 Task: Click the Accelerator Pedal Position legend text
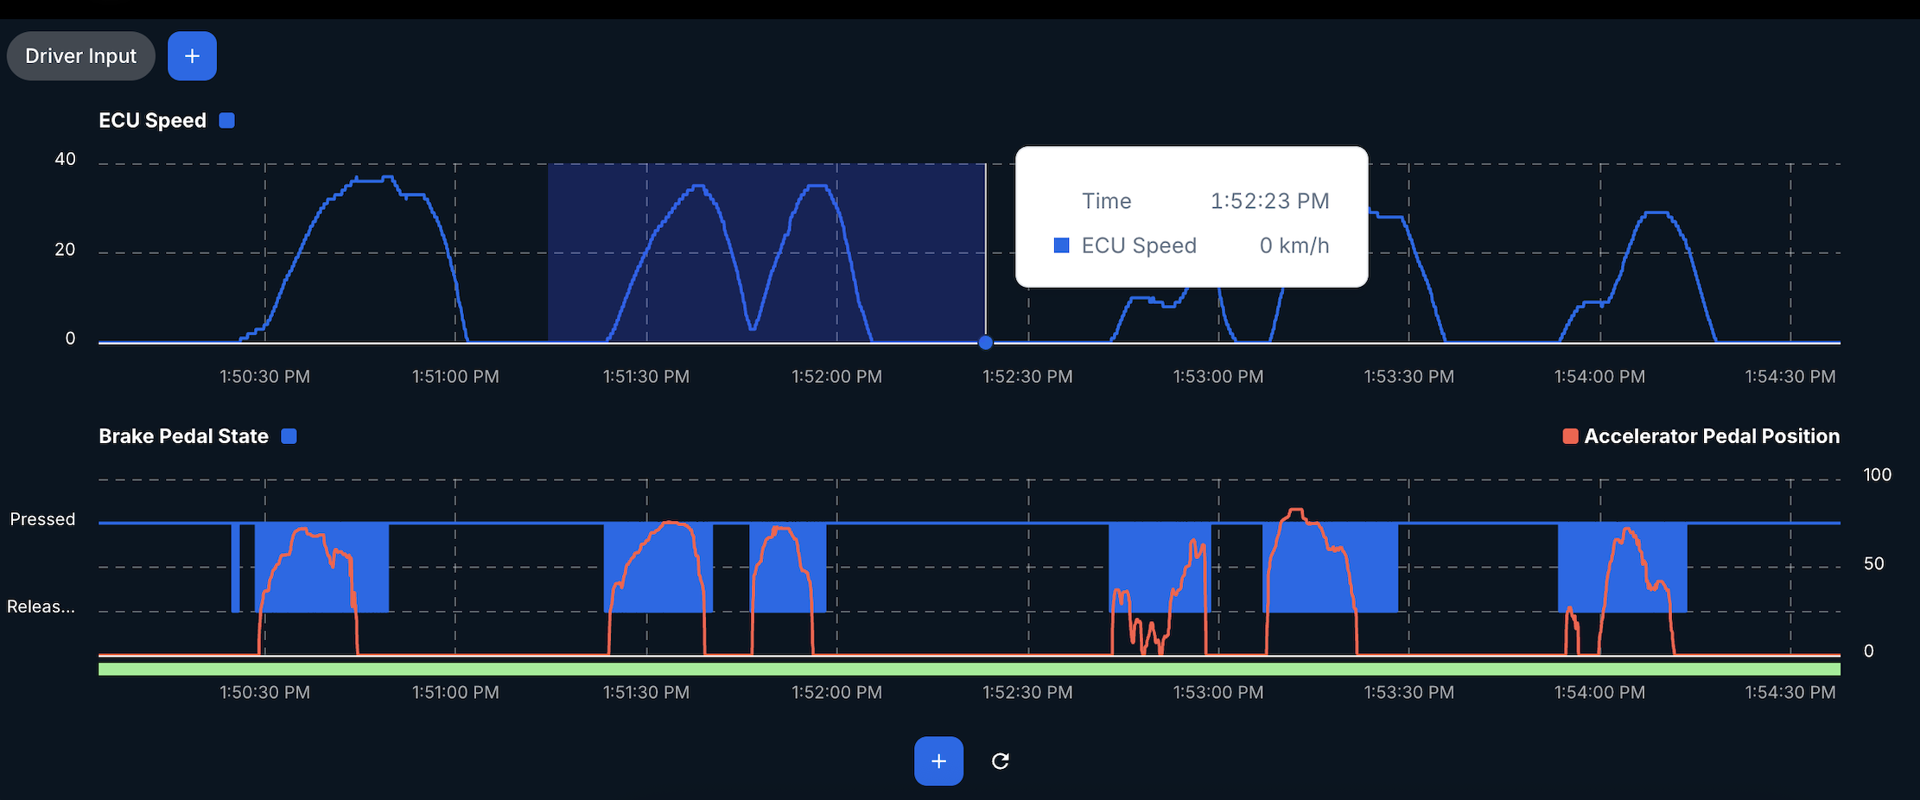coord(1711,436)
